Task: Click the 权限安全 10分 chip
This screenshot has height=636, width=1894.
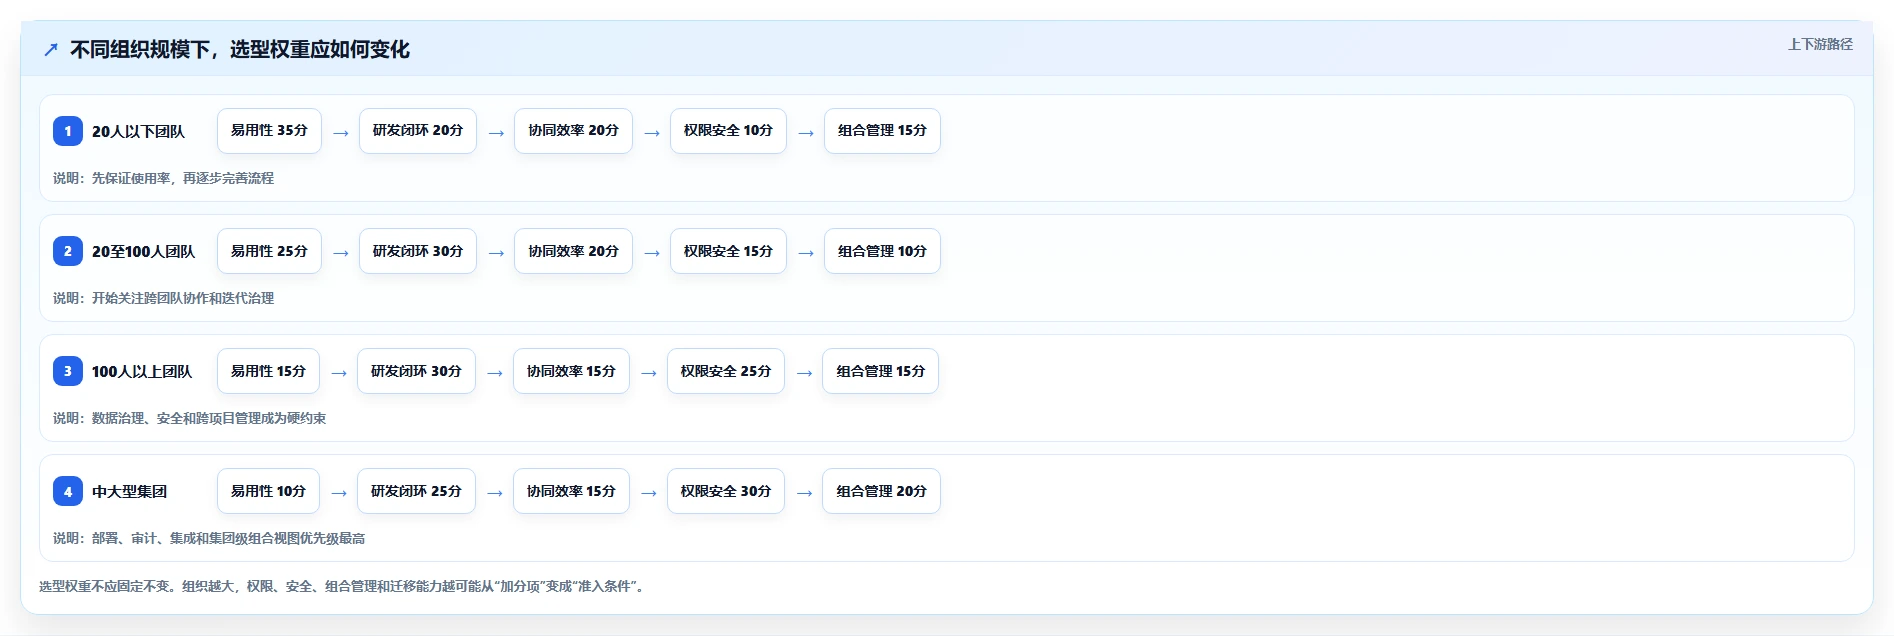Action: pyautogui.click(x=728, y=131)
